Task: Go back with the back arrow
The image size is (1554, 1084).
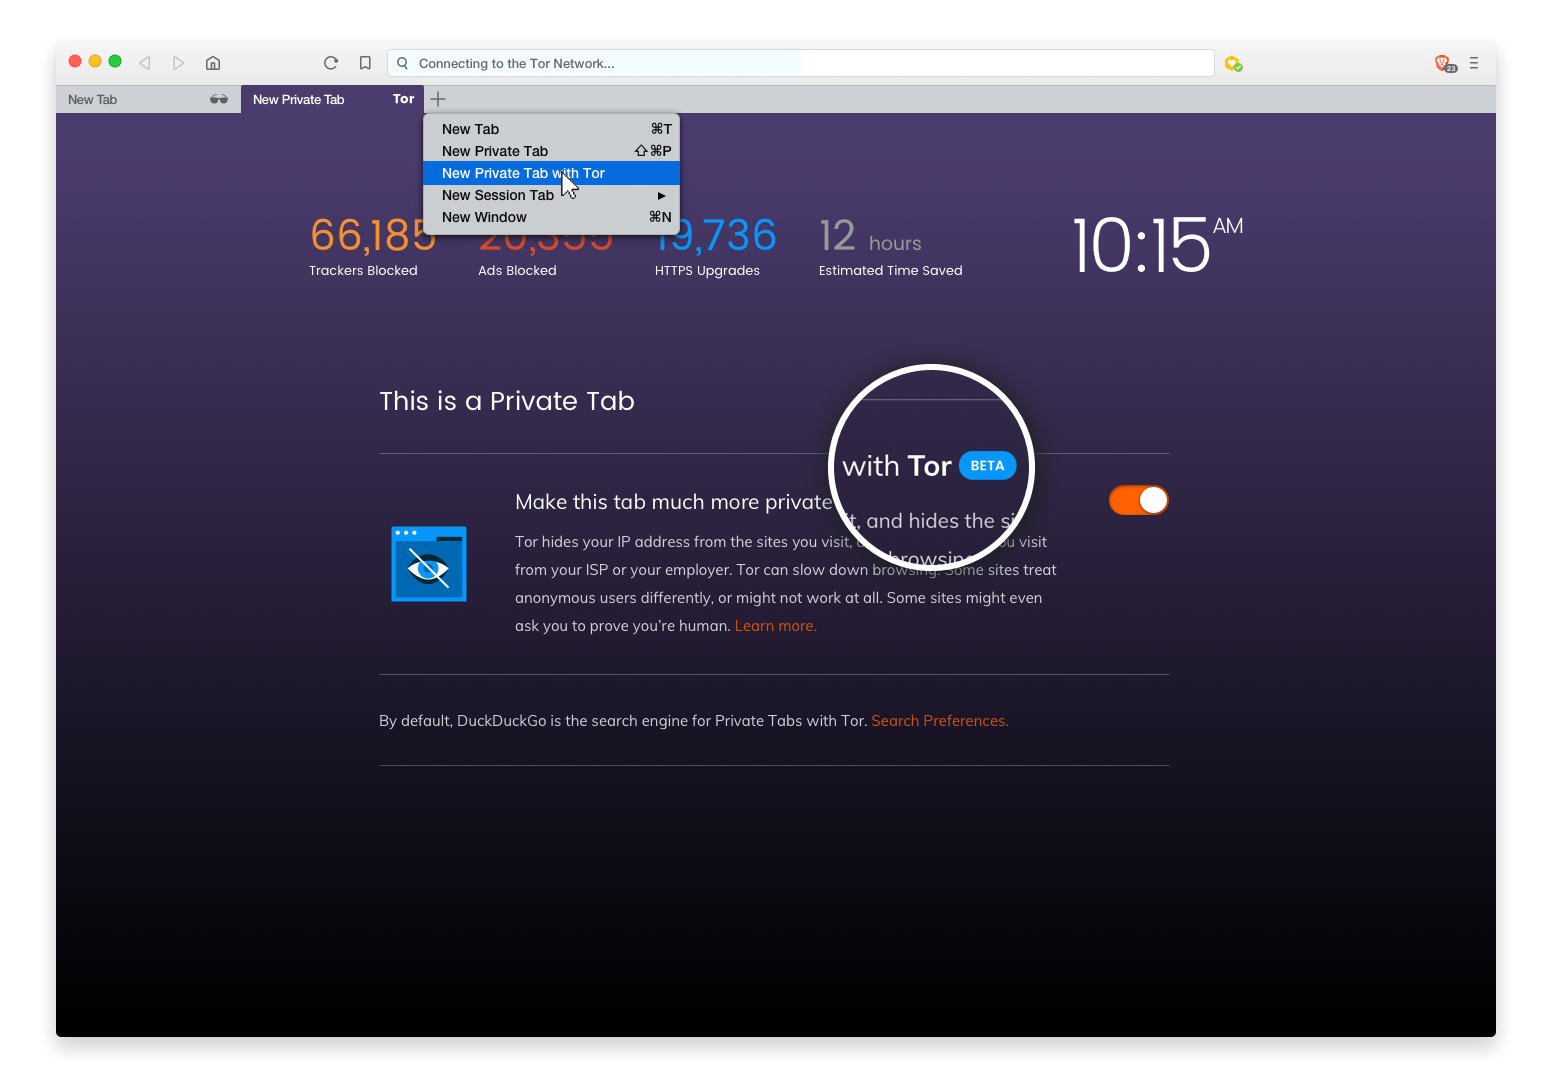Action: tap(145, 63)
